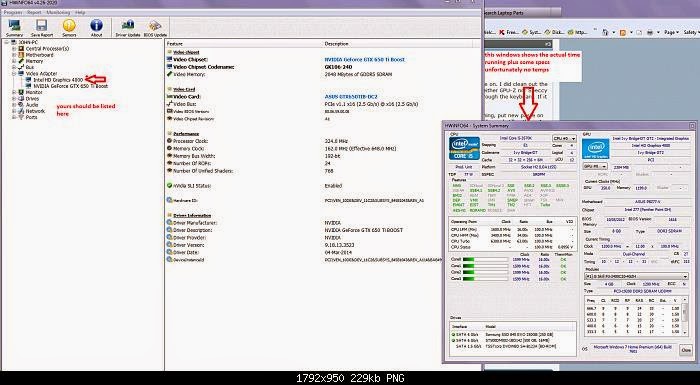
Task: Click the Core2 usage bar
Action: point(486,272)
